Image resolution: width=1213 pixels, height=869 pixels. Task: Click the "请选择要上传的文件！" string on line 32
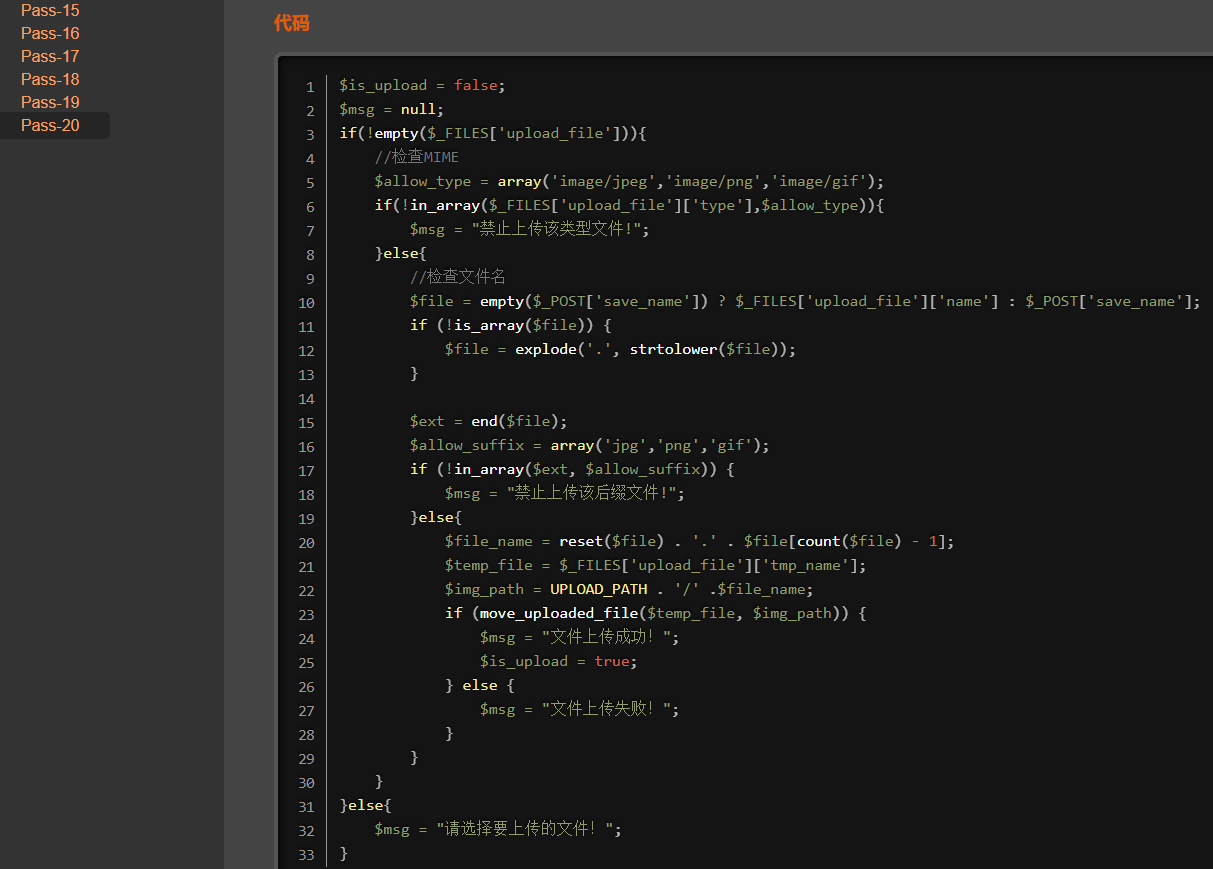pos(528,829)
